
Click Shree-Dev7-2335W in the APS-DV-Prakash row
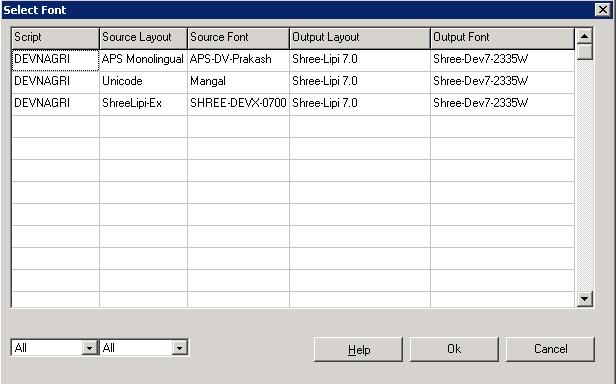[x=502, y=60]
